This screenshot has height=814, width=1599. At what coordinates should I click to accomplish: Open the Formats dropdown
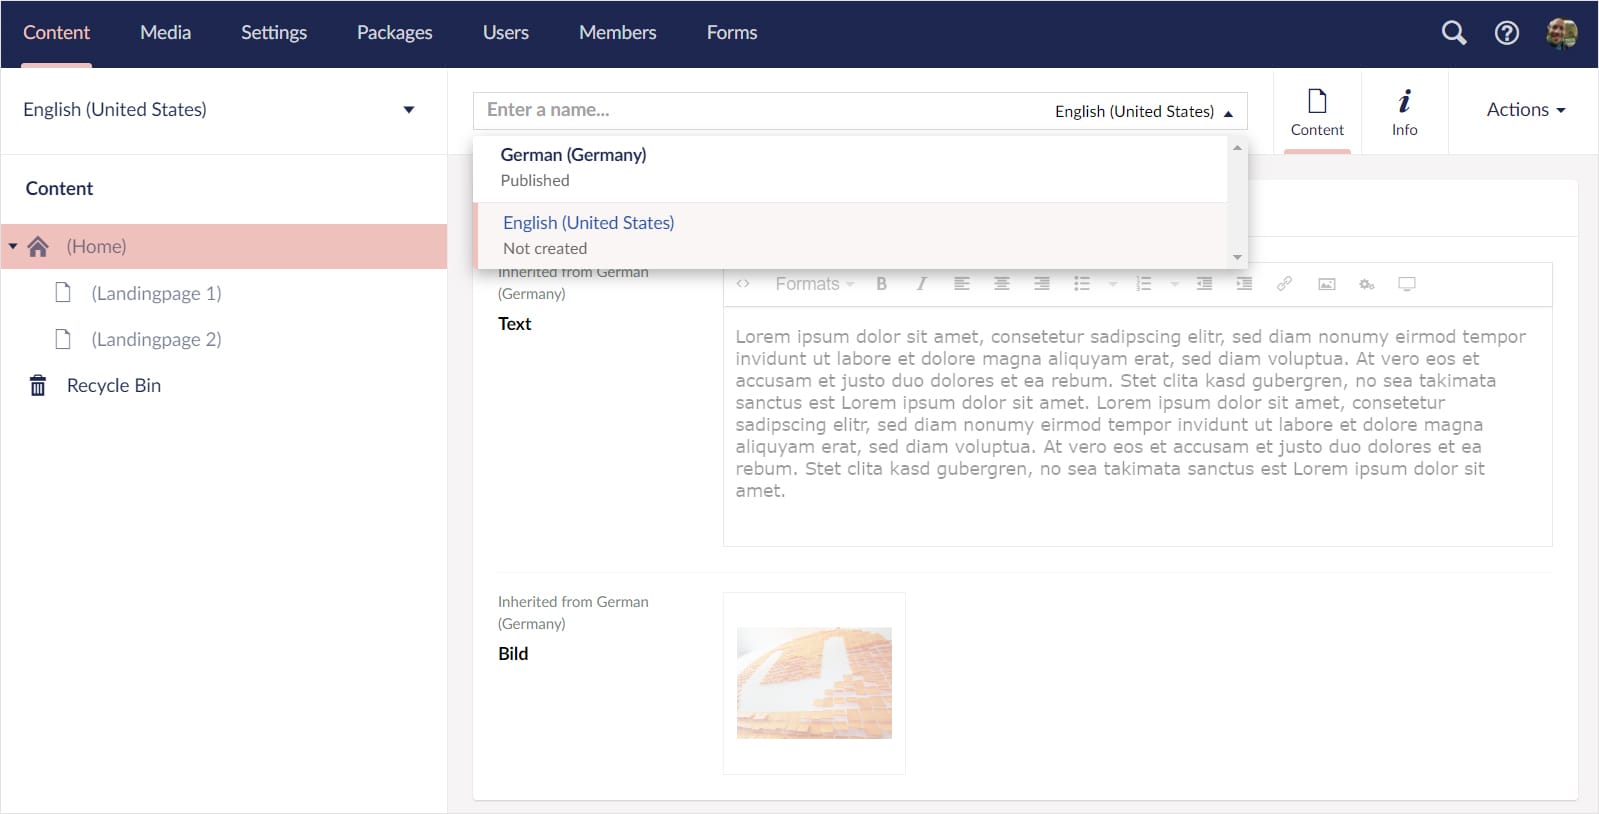[814, 284]
